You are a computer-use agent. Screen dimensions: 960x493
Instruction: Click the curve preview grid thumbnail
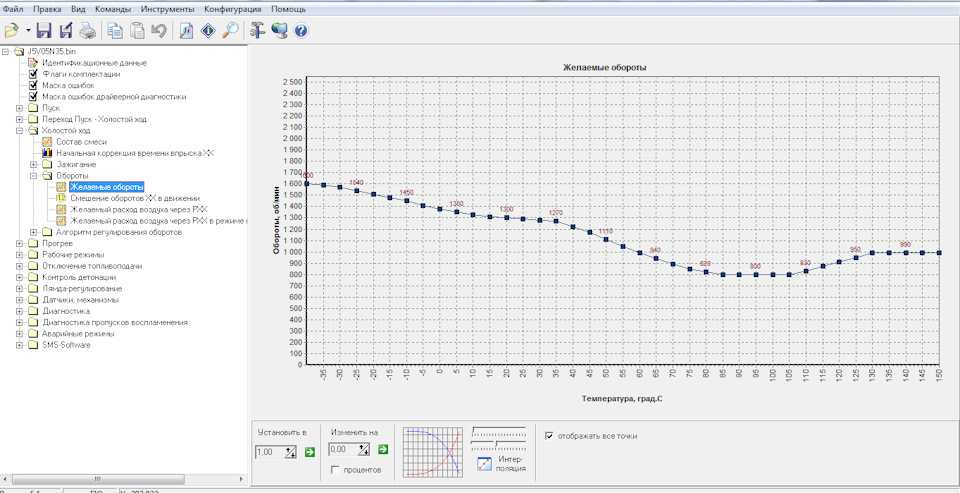(x=432, y=452)
